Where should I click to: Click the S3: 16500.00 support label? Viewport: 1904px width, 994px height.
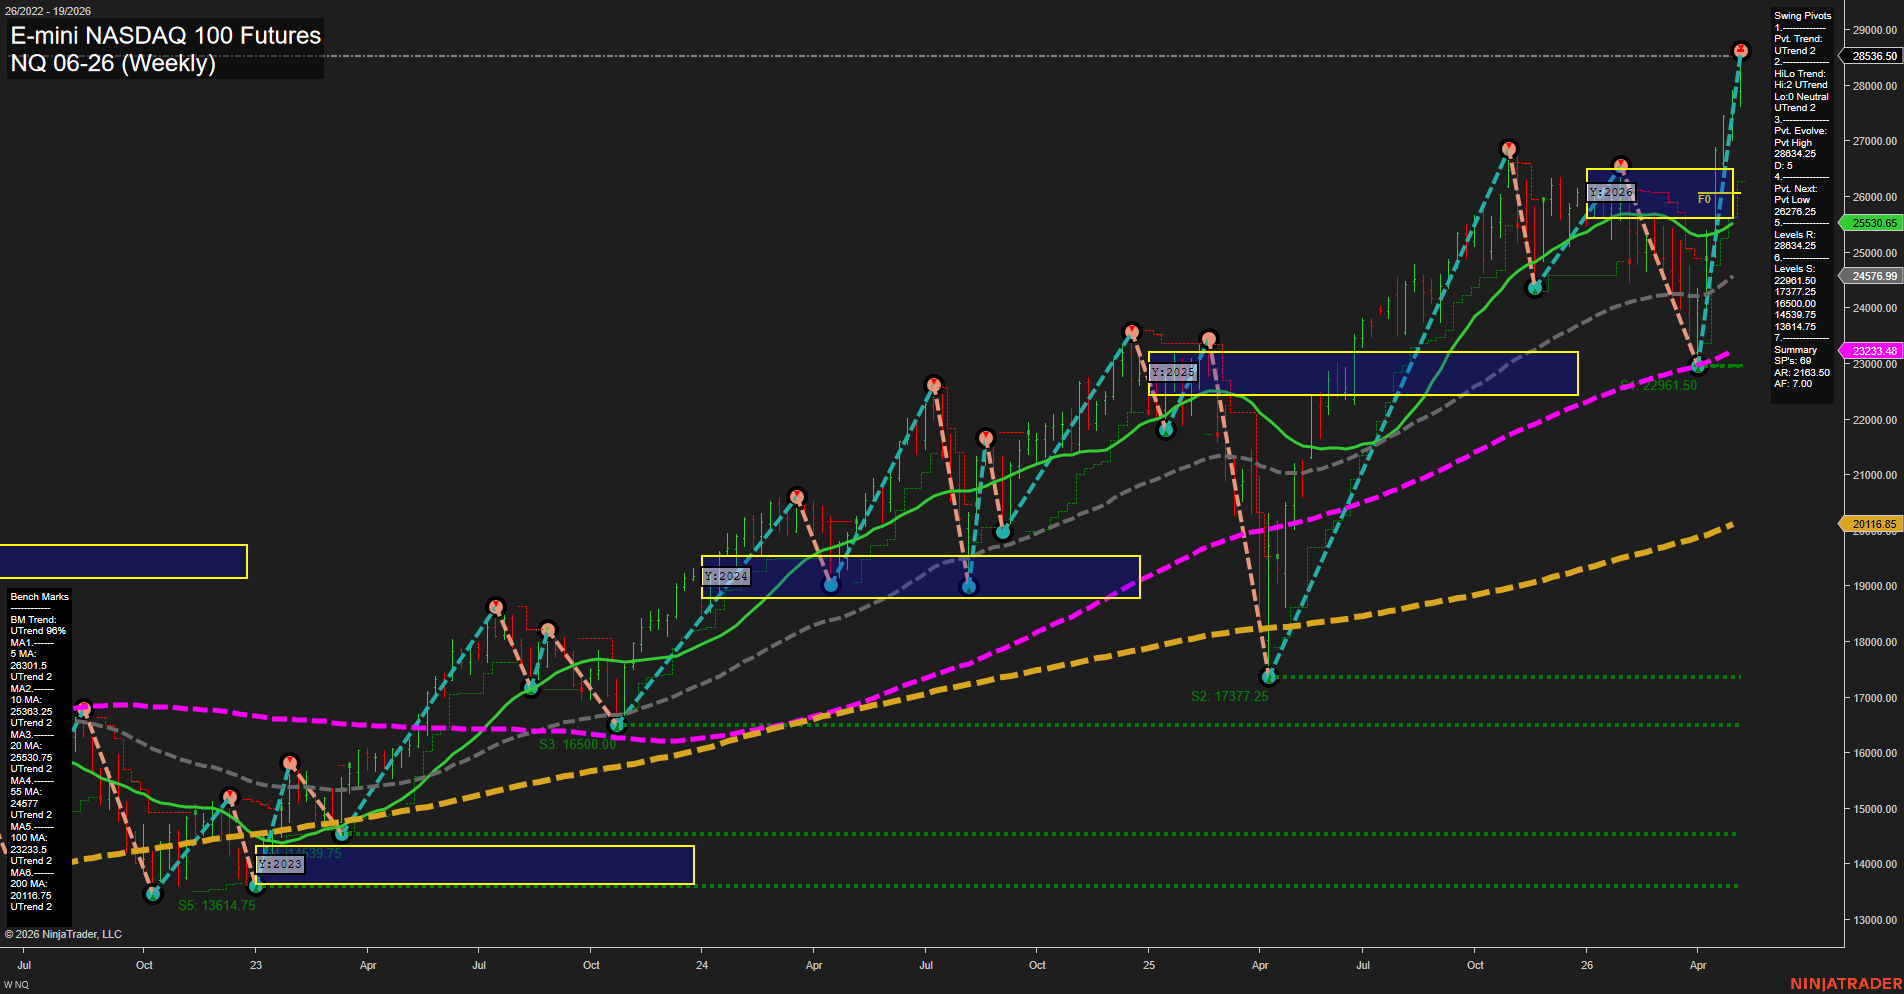tap(577, 744)
